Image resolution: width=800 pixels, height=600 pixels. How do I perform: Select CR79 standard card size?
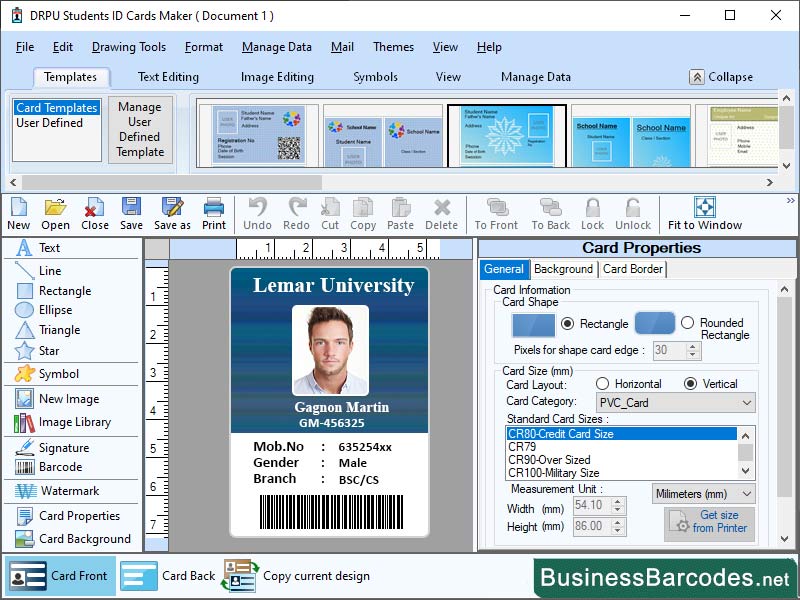(x=540, y=447)
